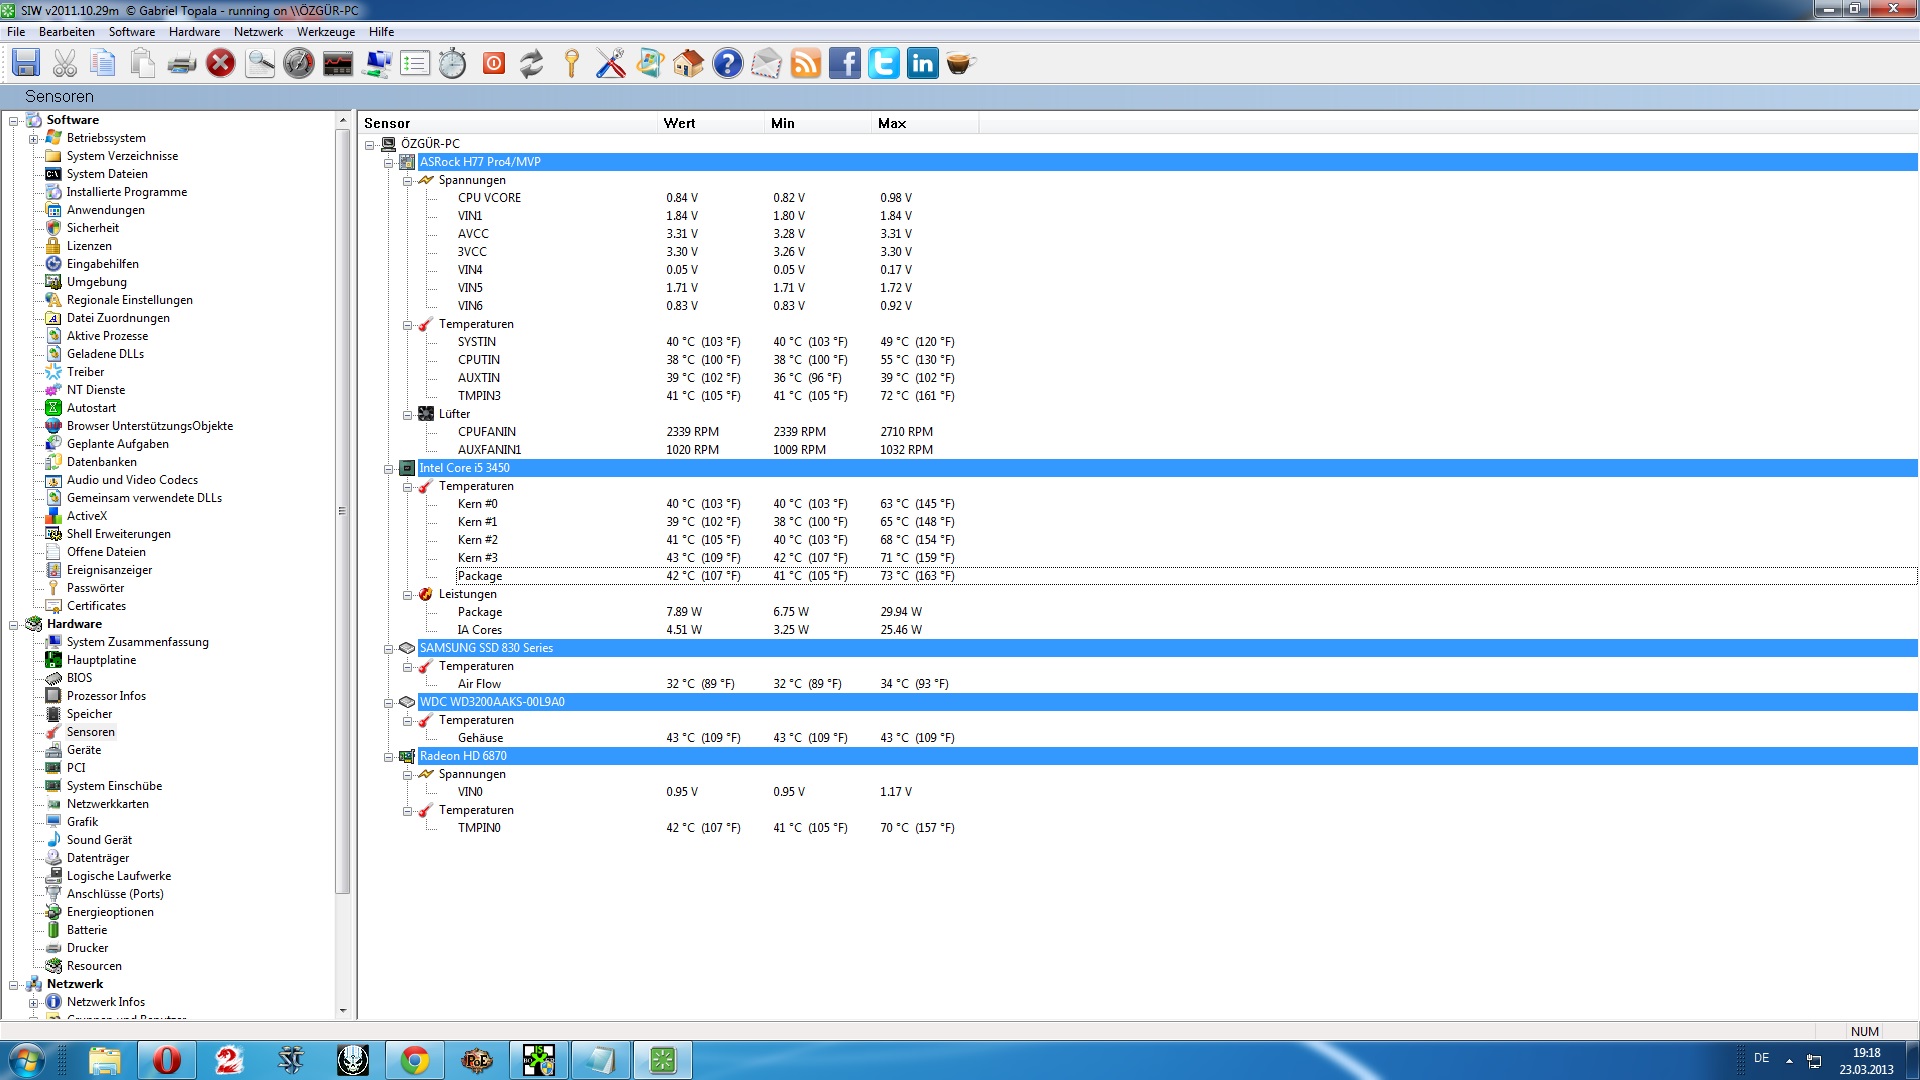The width and height of the screenshot is (1920, 1080).
Task: Collapse the Software tree section
Action: (x=14, y=120)
